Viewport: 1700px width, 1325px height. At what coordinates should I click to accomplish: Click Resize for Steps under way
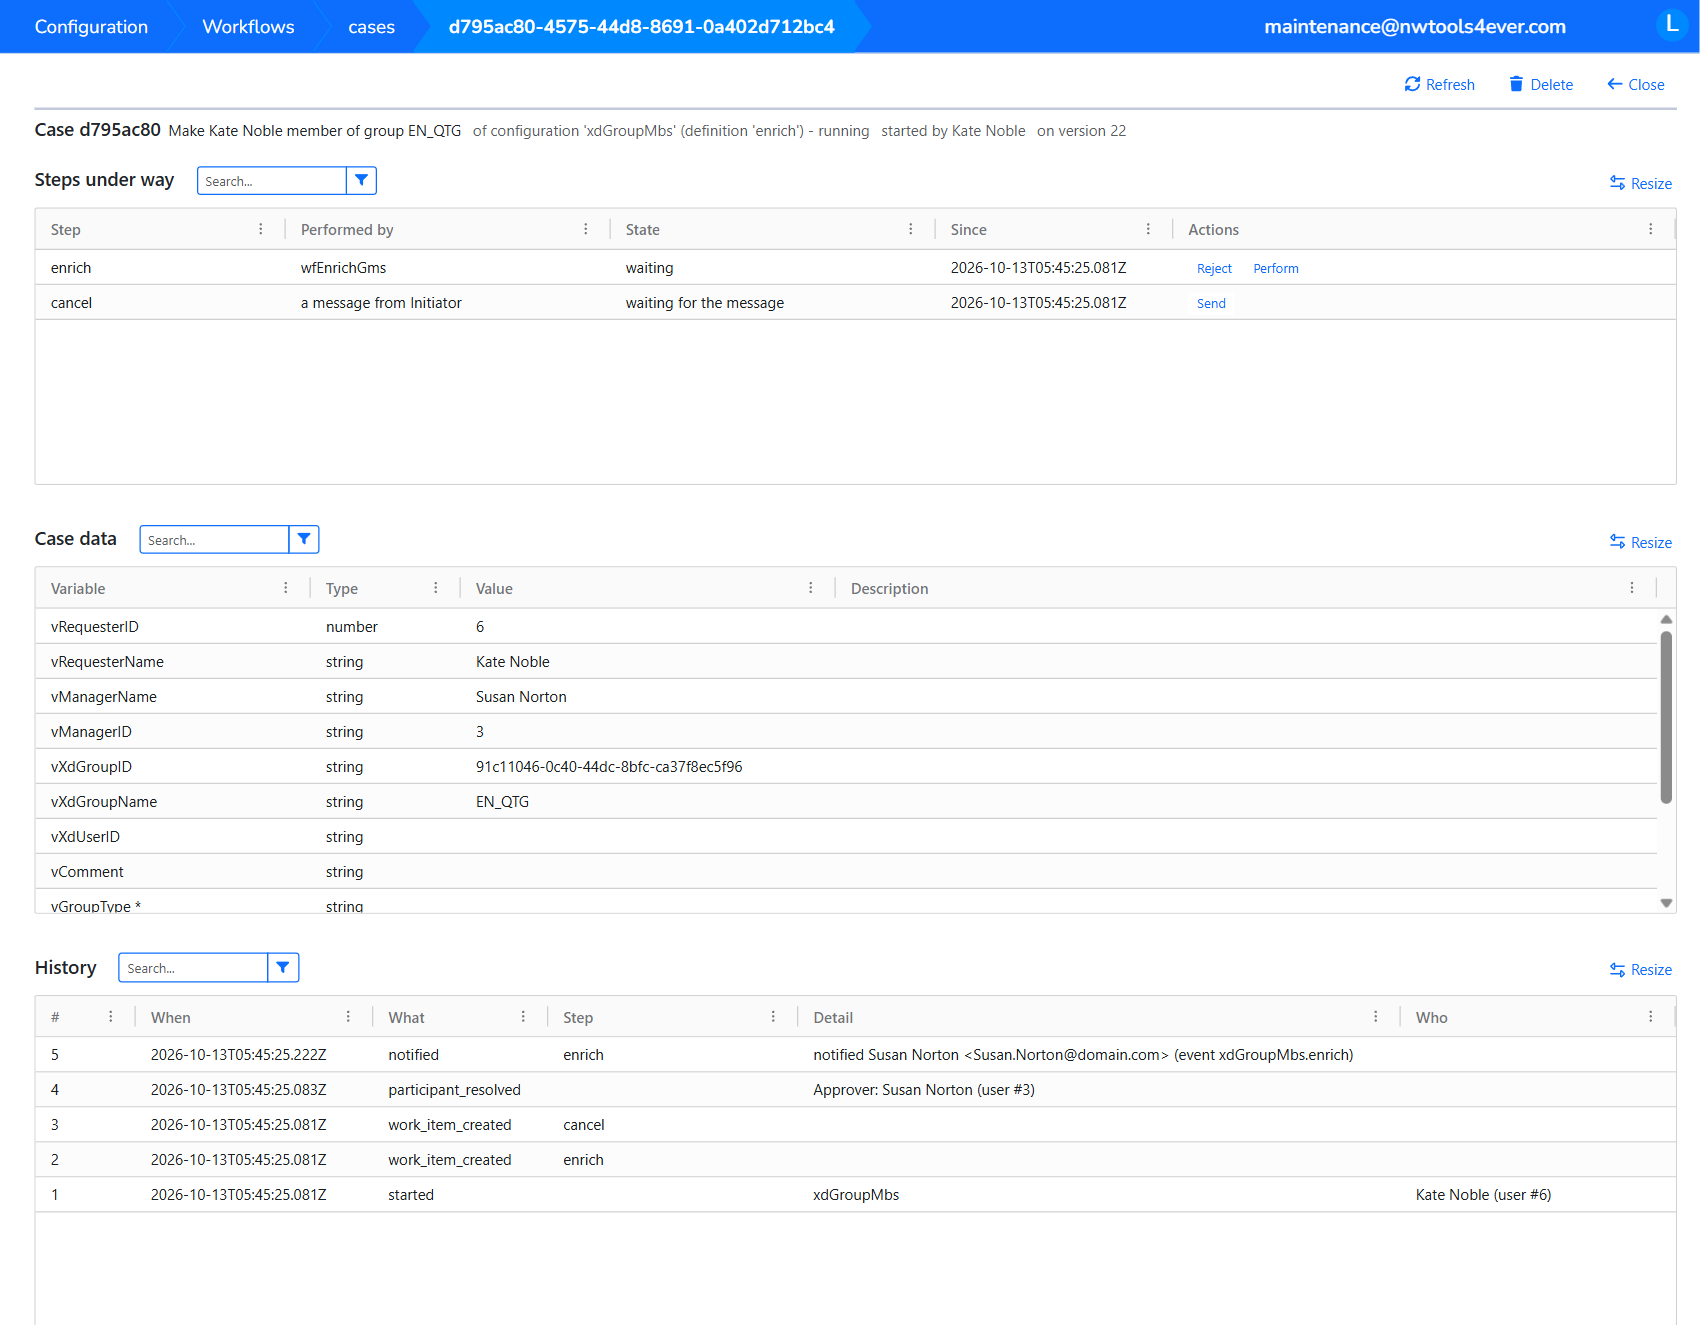pyautogui.click(x=1640, y=183)
